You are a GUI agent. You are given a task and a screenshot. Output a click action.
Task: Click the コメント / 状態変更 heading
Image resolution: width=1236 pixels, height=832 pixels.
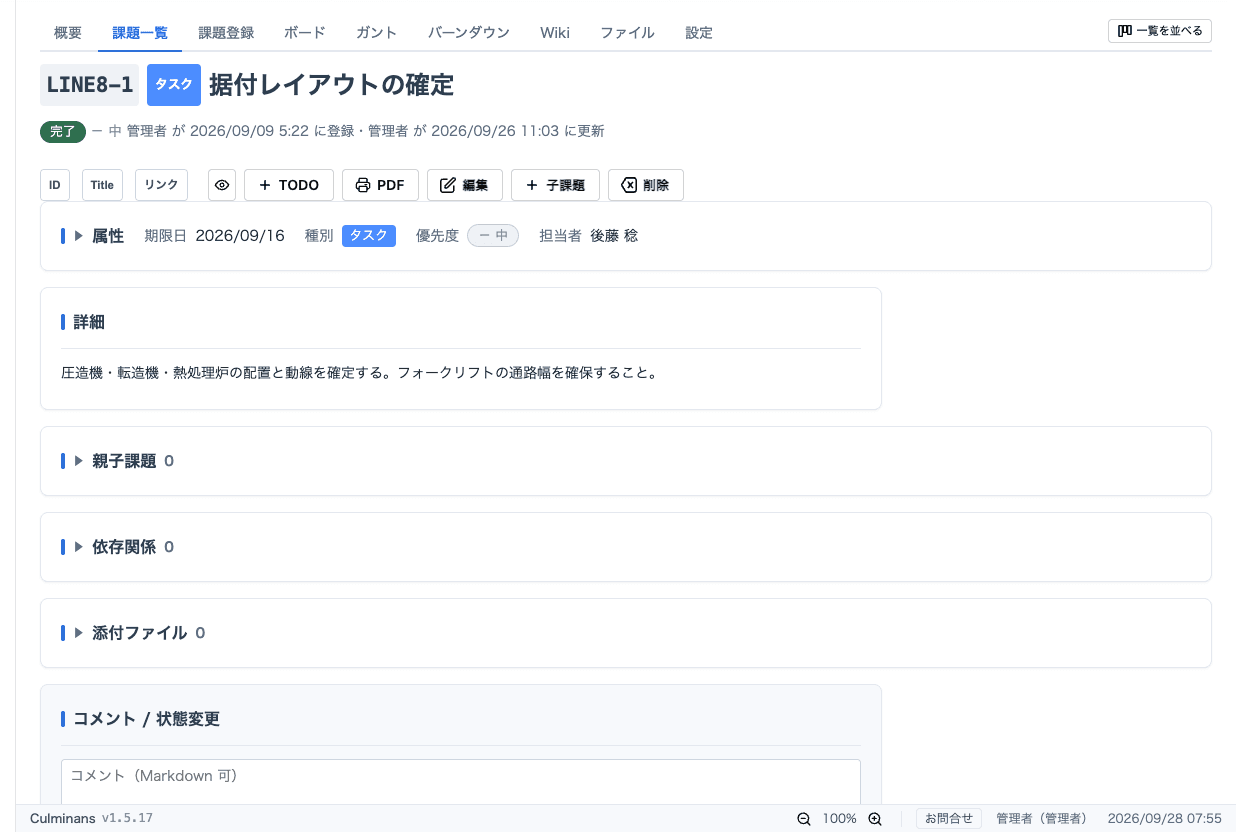point(147,719)
